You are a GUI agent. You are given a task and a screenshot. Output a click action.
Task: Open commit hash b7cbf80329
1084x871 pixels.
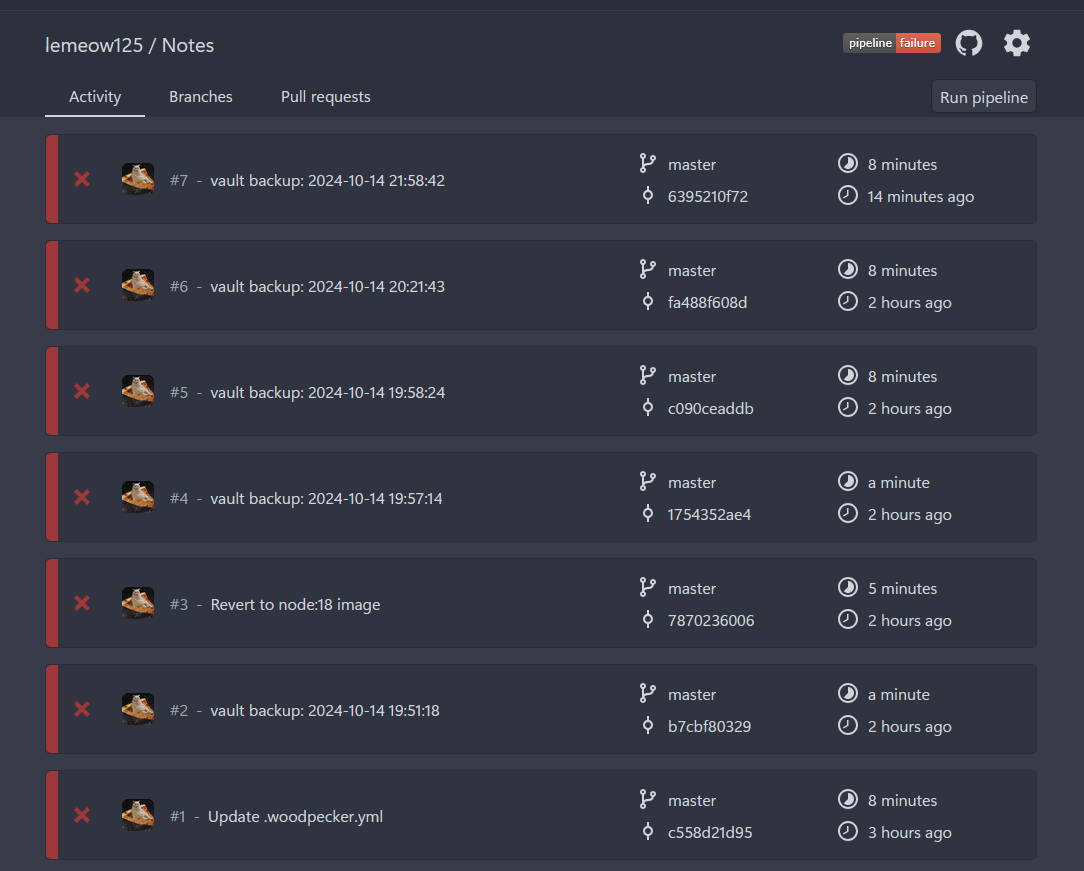click(709, 726)
